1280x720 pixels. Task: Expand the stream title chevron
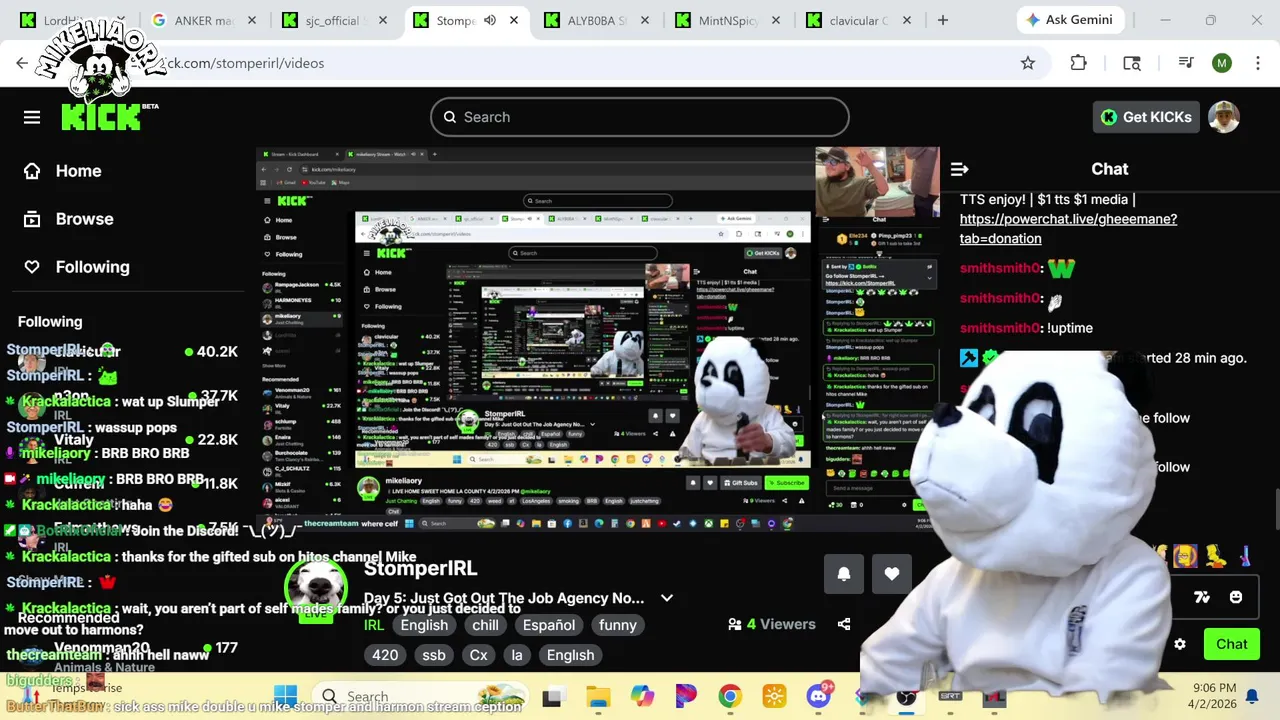667,598
